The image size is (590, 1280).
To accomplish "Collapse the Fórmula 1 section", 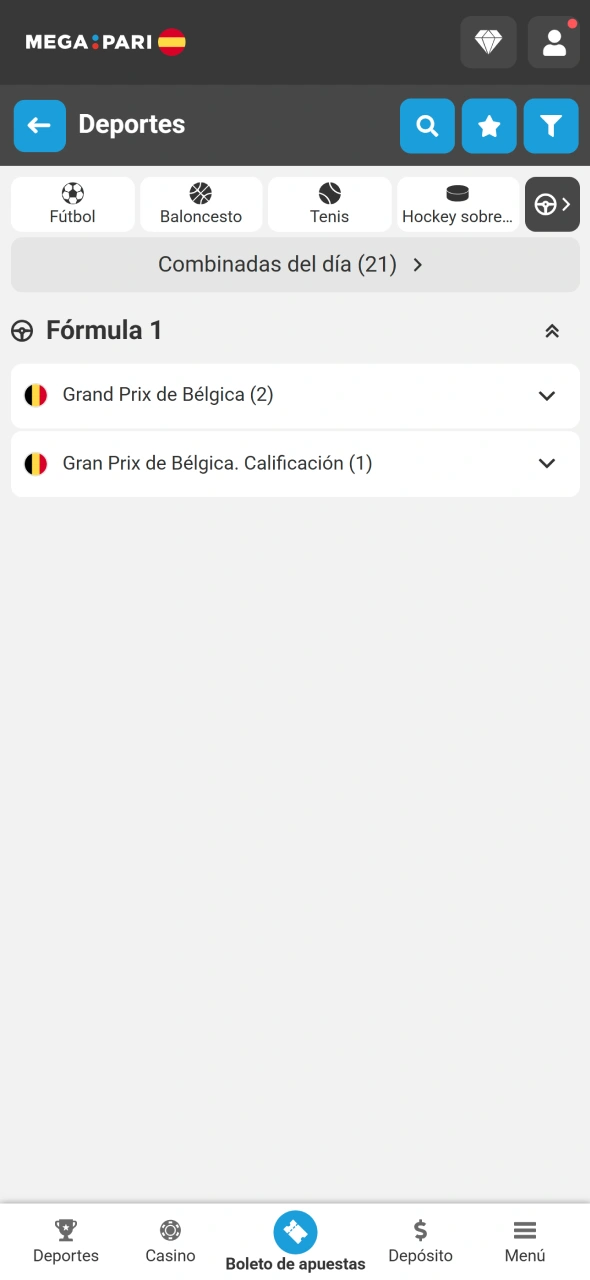I will tap(552, 331).
